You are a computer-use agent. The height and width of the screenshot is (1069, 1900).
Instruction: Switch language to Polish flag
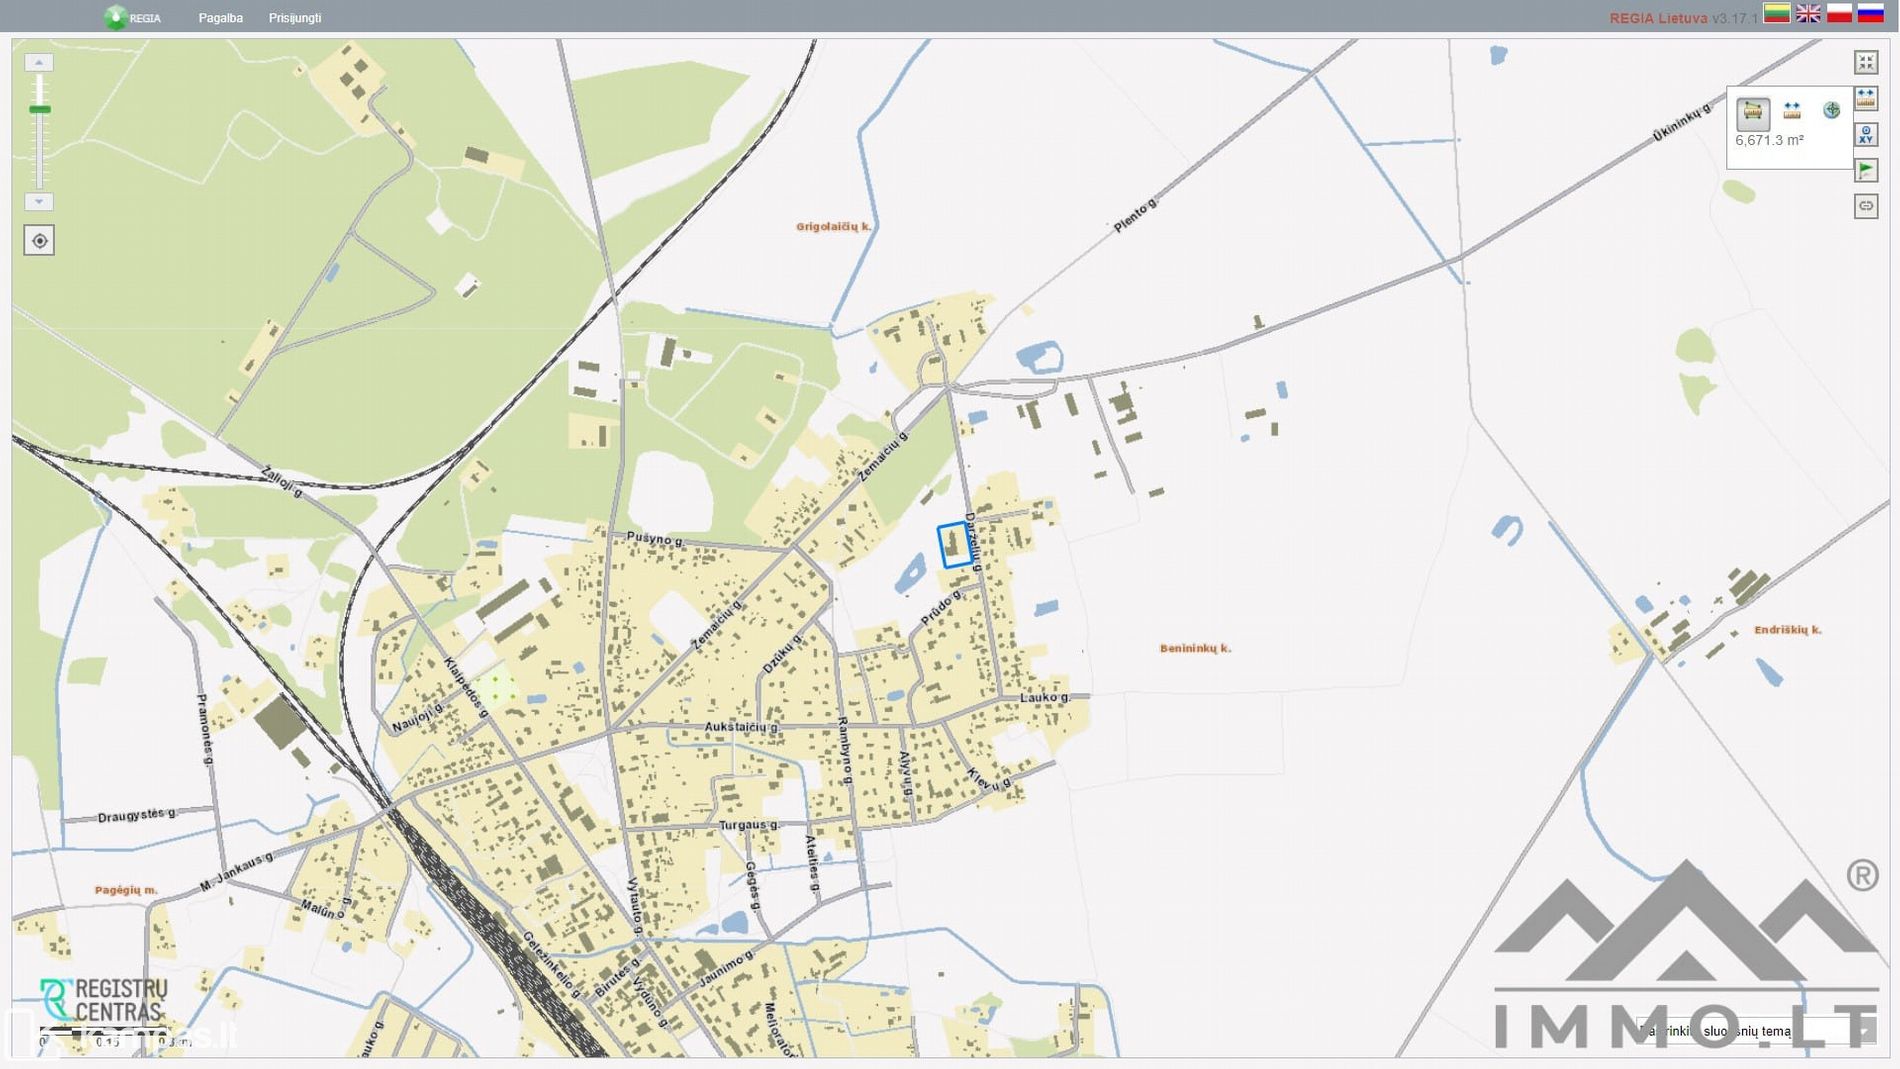point(1839,13)
